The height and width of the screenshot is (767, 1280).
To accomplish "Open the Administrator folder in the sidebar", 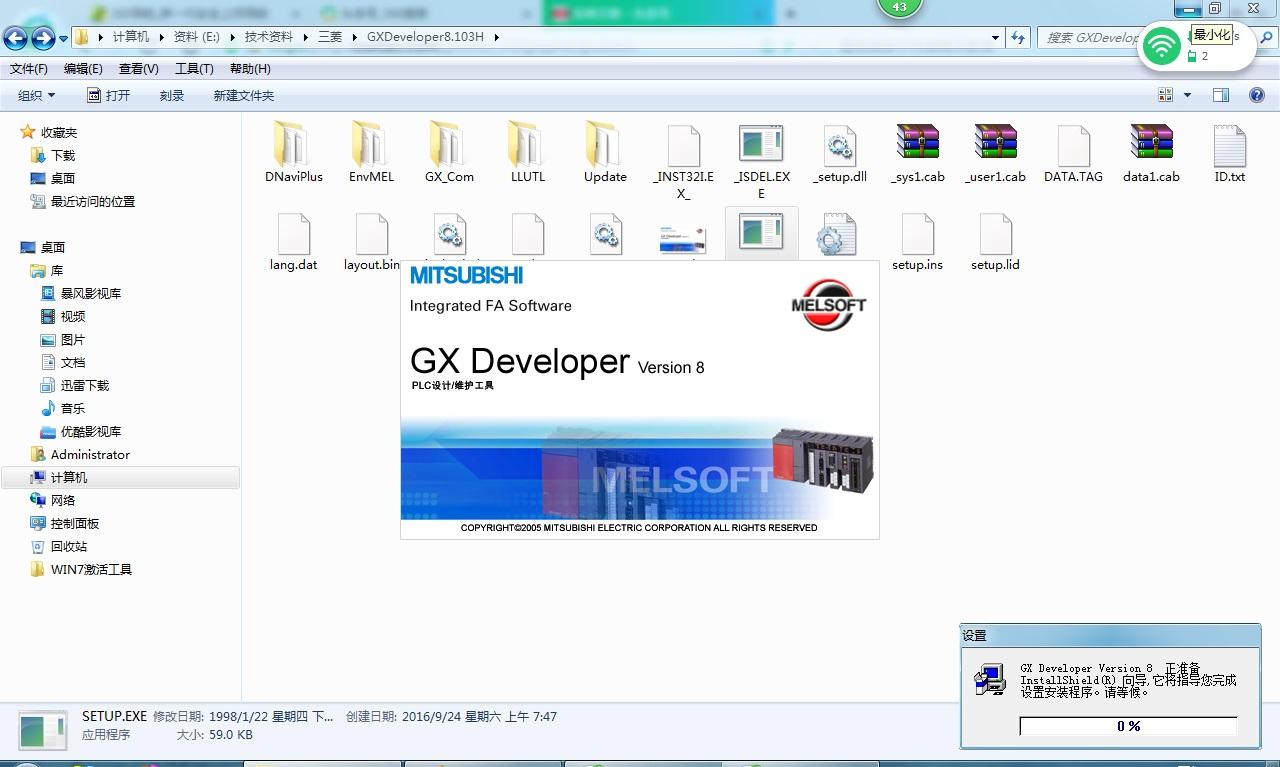I will pos(90,454).
